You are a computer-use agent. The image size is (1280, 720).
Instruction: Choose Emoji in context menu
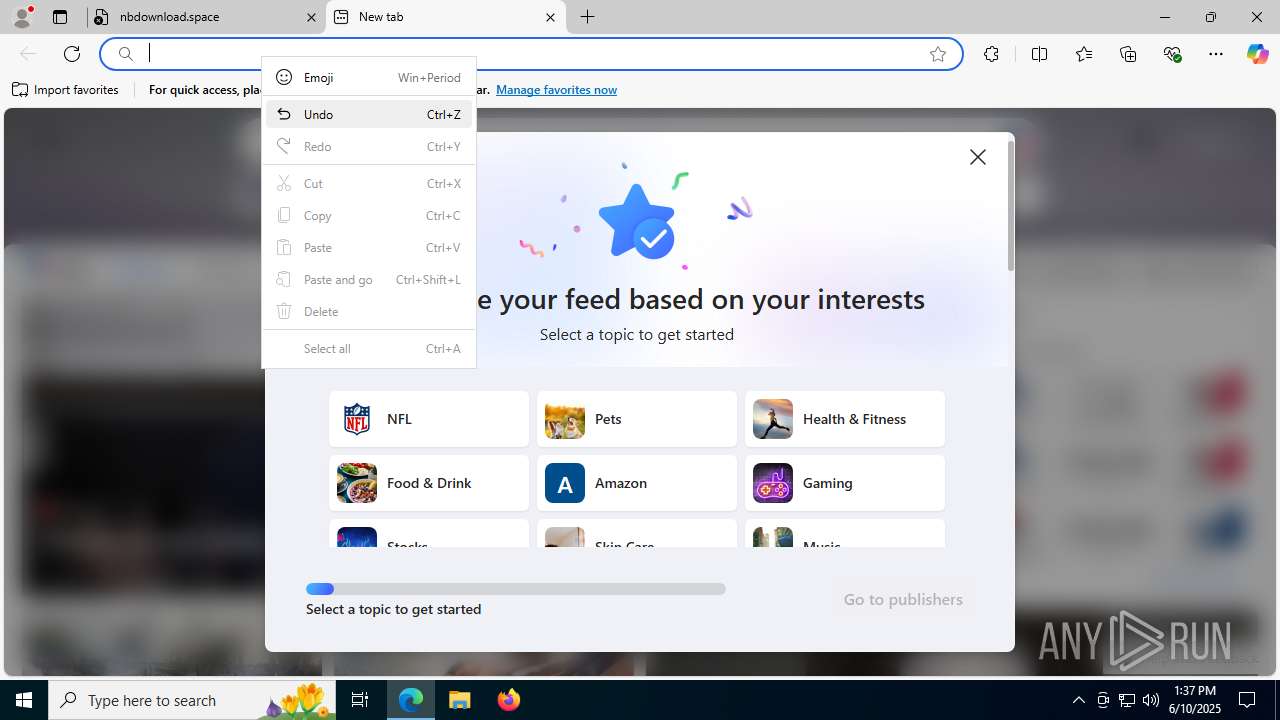[369, 77]
